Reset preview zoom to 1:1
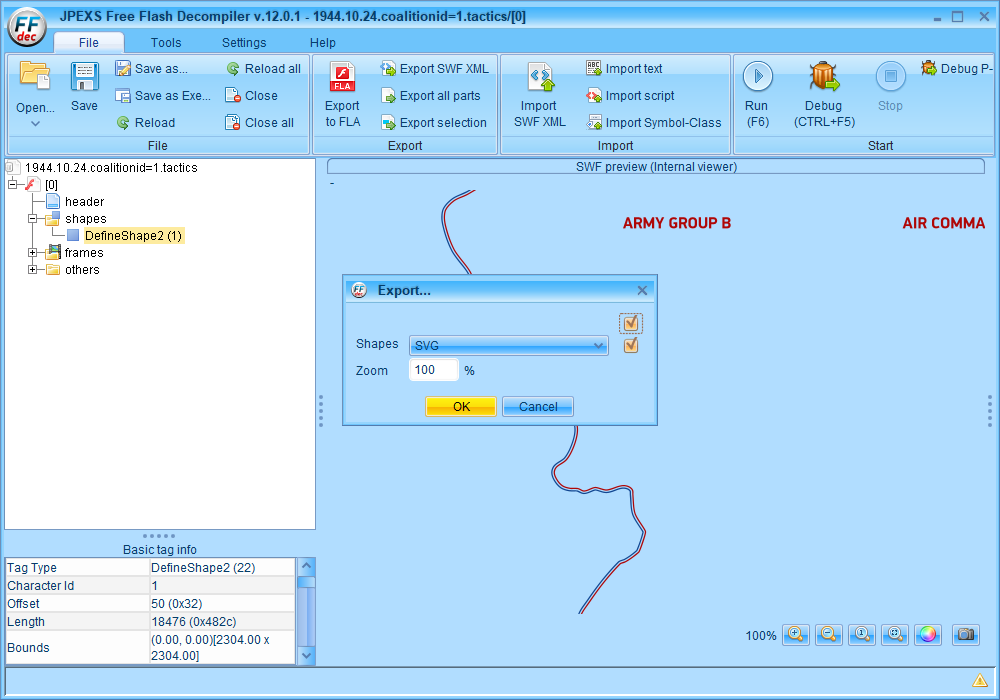Screen dimensions: 1000x700 pyautogui.click(x=862, y=634)
